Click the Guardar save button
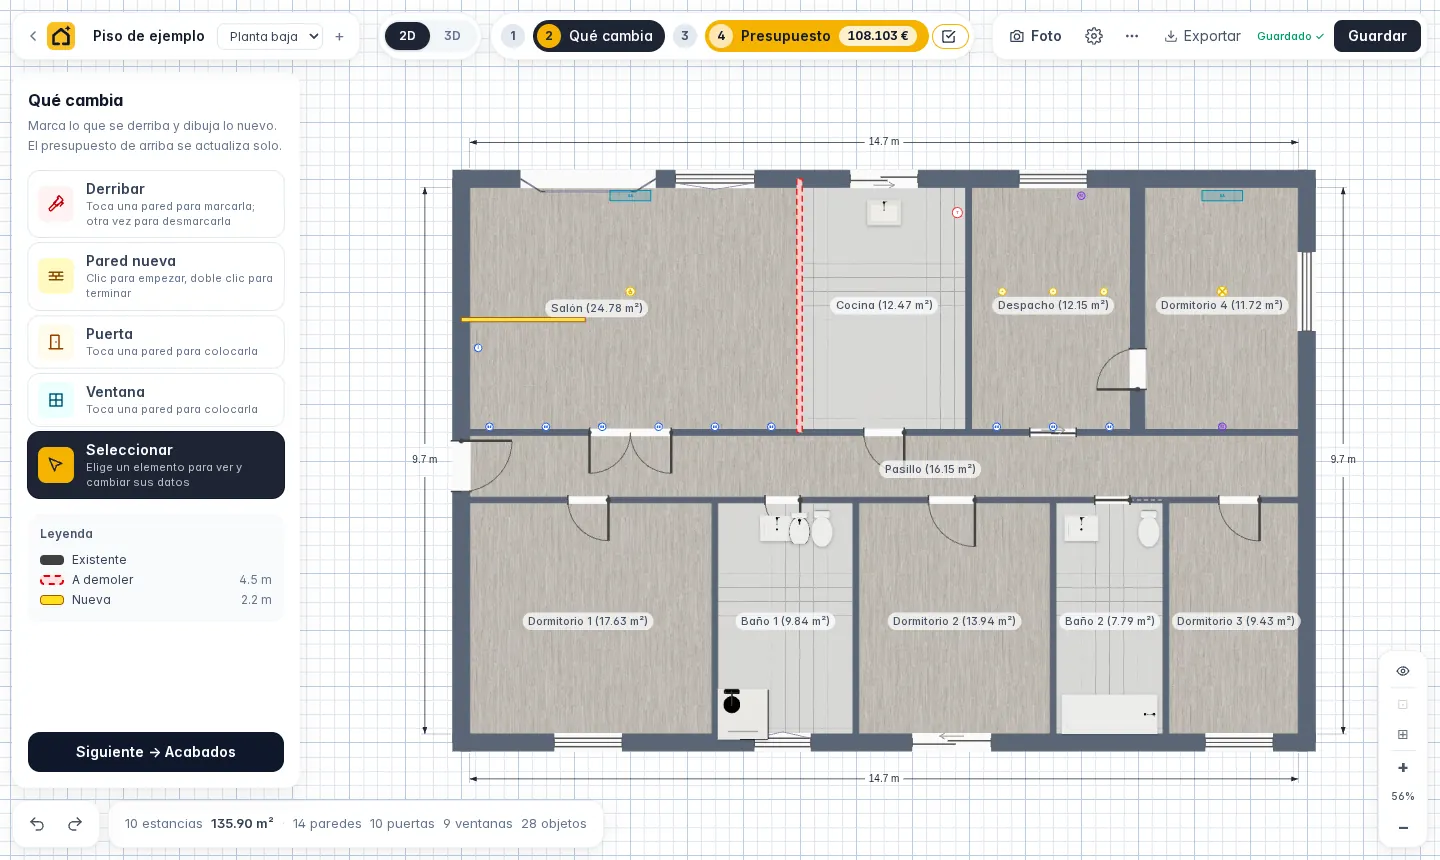This screenshot has height=860, width=1440. click(x=1377, y=36)
